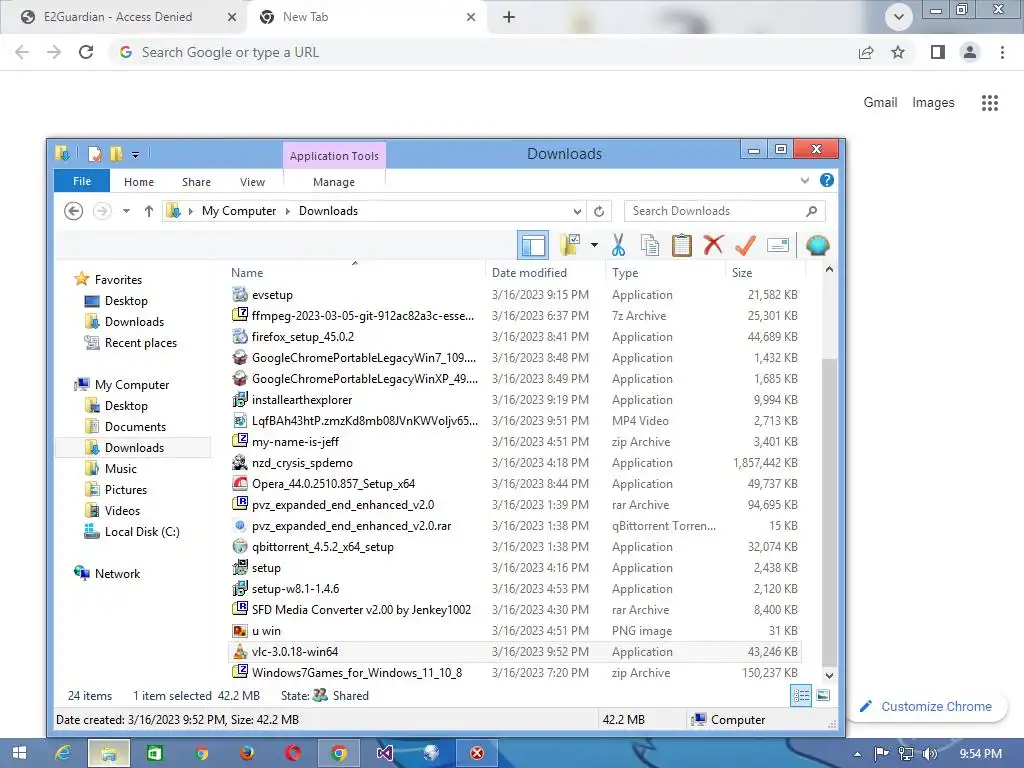Bookmark this tab with star icon

(x=898, y=52)
